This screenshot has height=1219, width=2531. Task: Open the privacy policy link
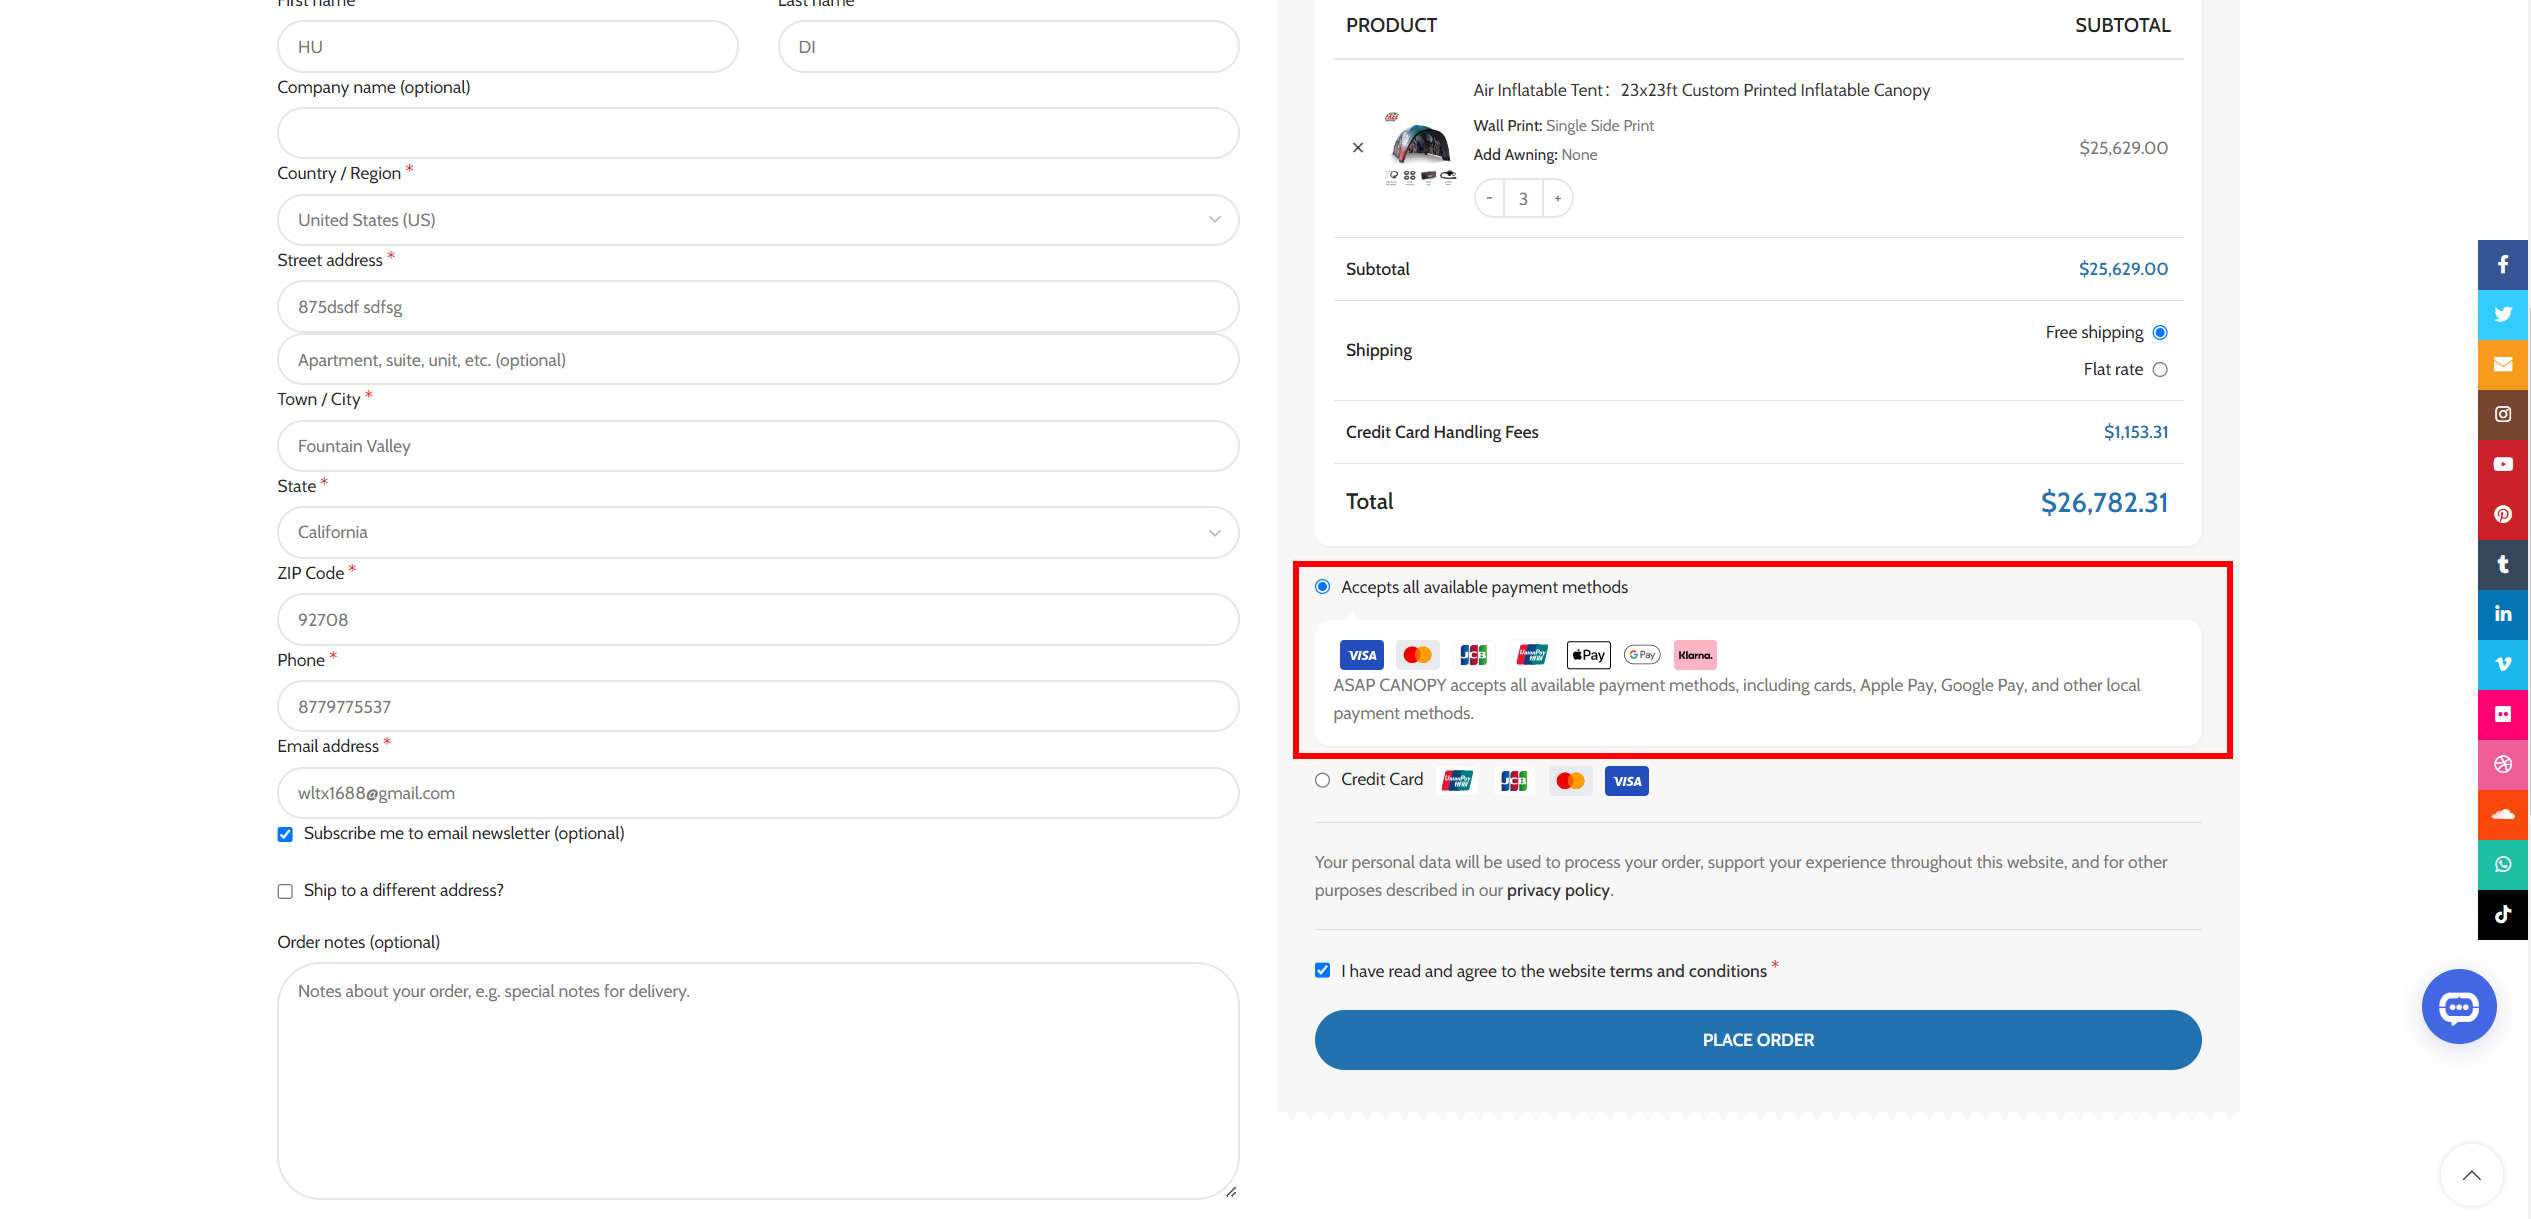coord(1558,890)
